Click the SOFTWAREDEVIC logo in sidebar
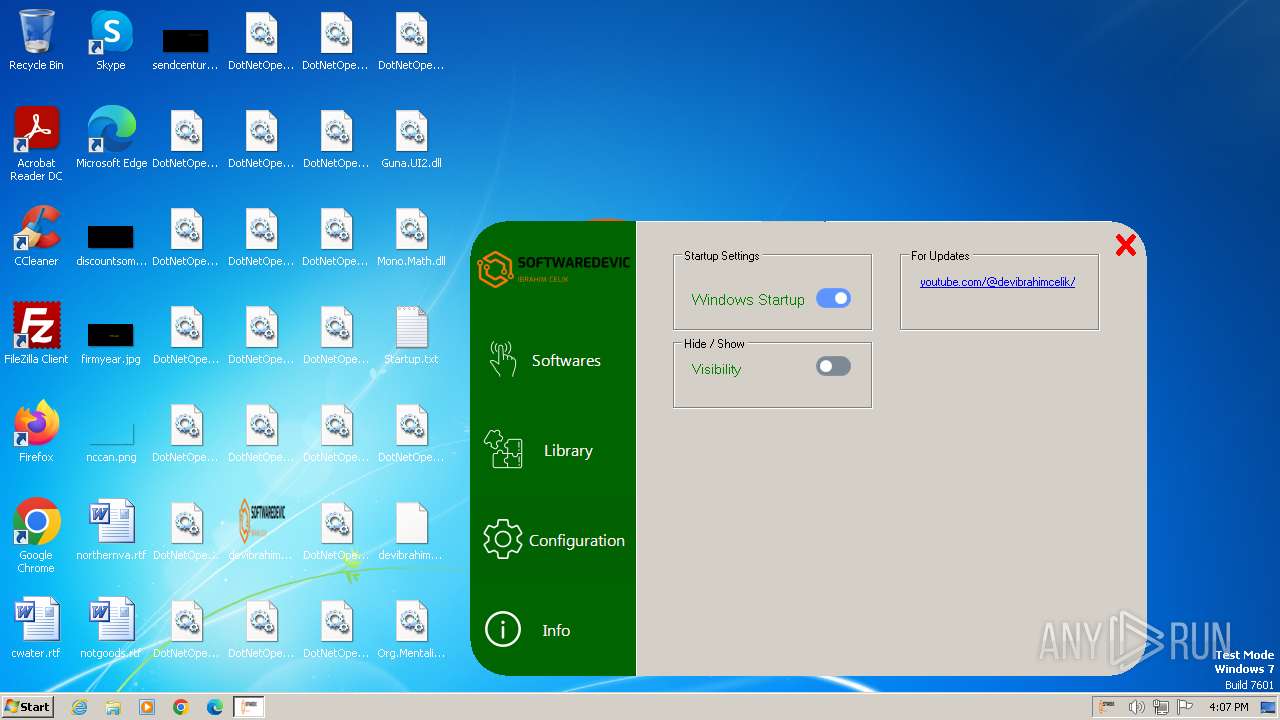The image size is (1280, 720). [554, 269]
